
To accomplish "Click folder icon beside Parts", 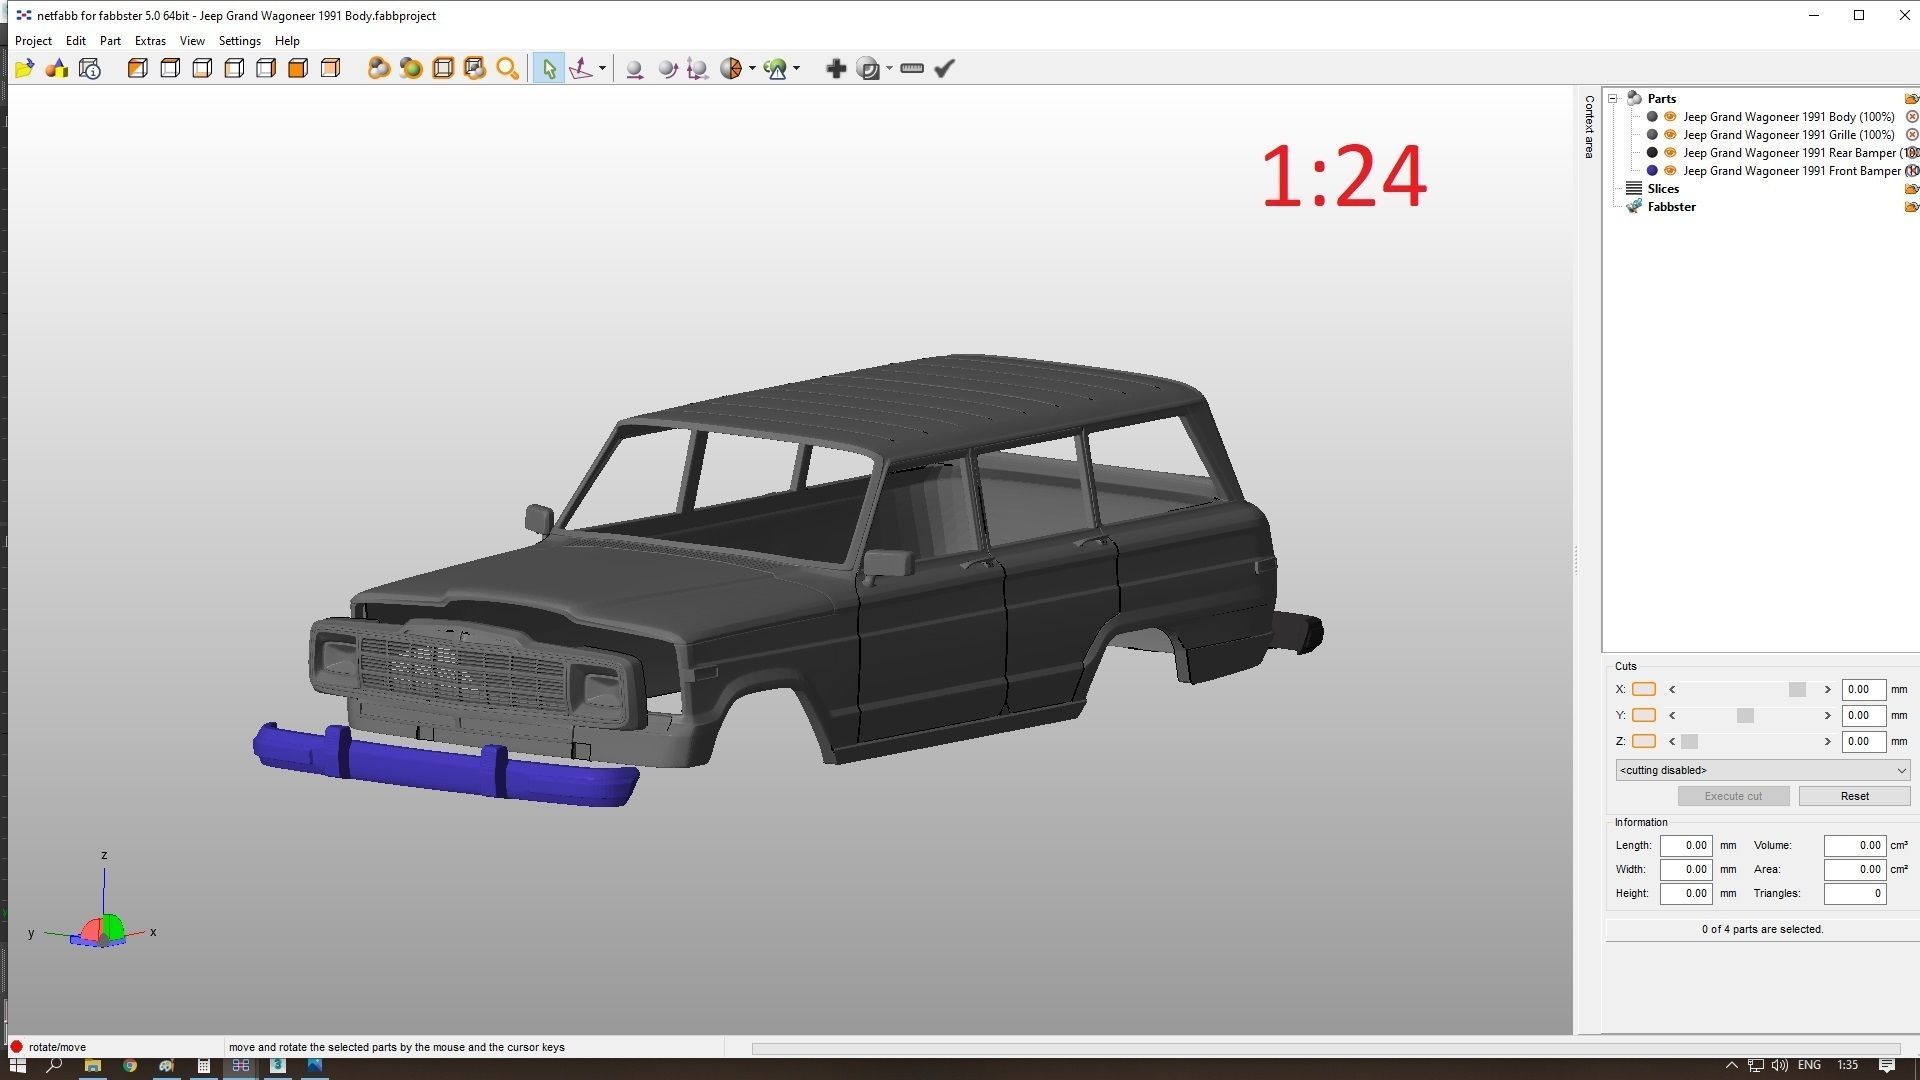I will point(1911,99).
